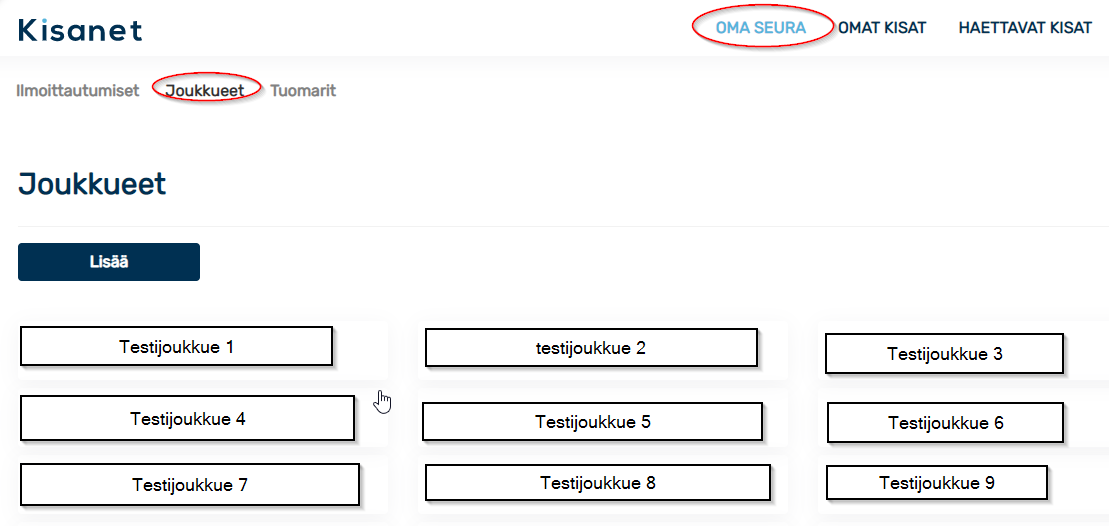Open the Tuomarit tab

(x=303, y=90)
